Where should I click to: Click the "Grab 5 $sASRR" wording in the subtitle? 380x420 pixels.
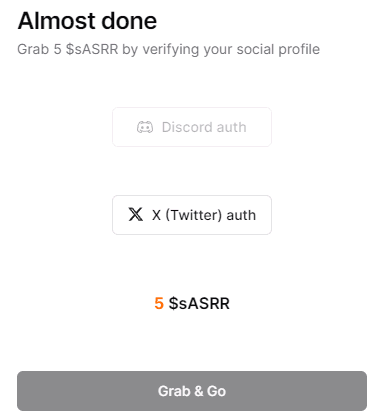pos(68,49)
